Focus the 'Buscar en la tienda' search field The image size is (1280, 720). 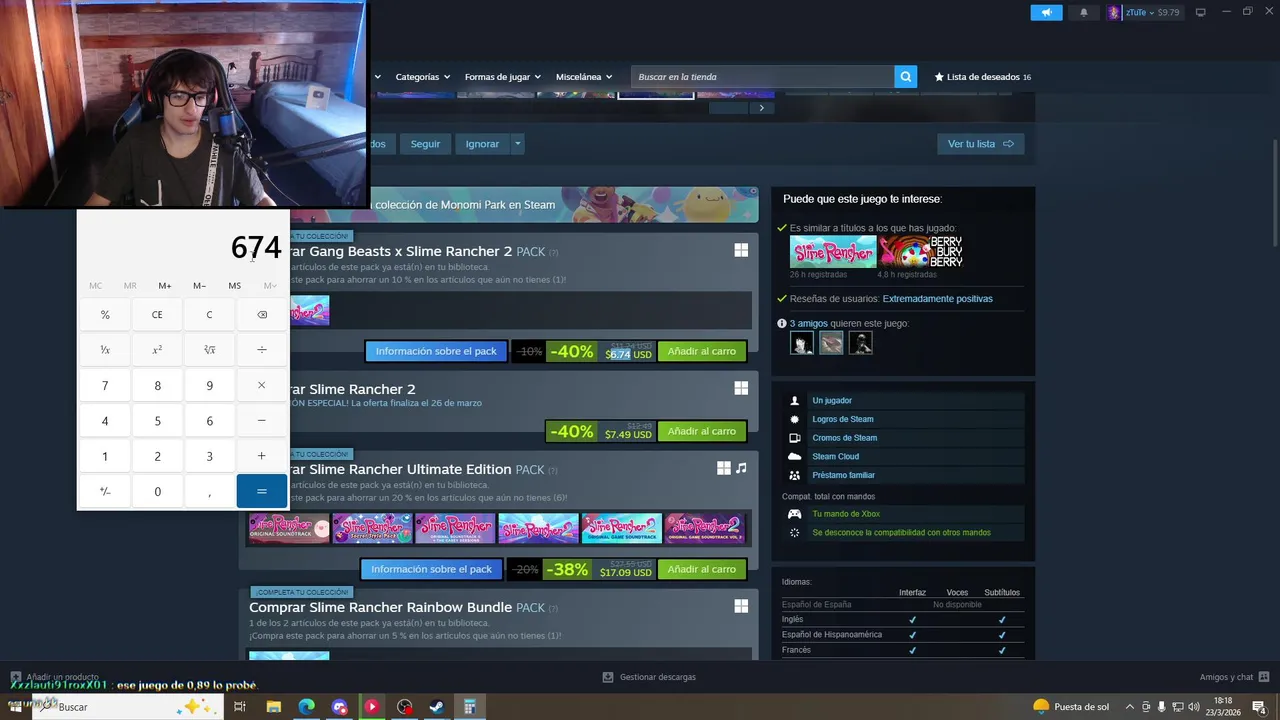pyautogui.click(x=763, y=77)
